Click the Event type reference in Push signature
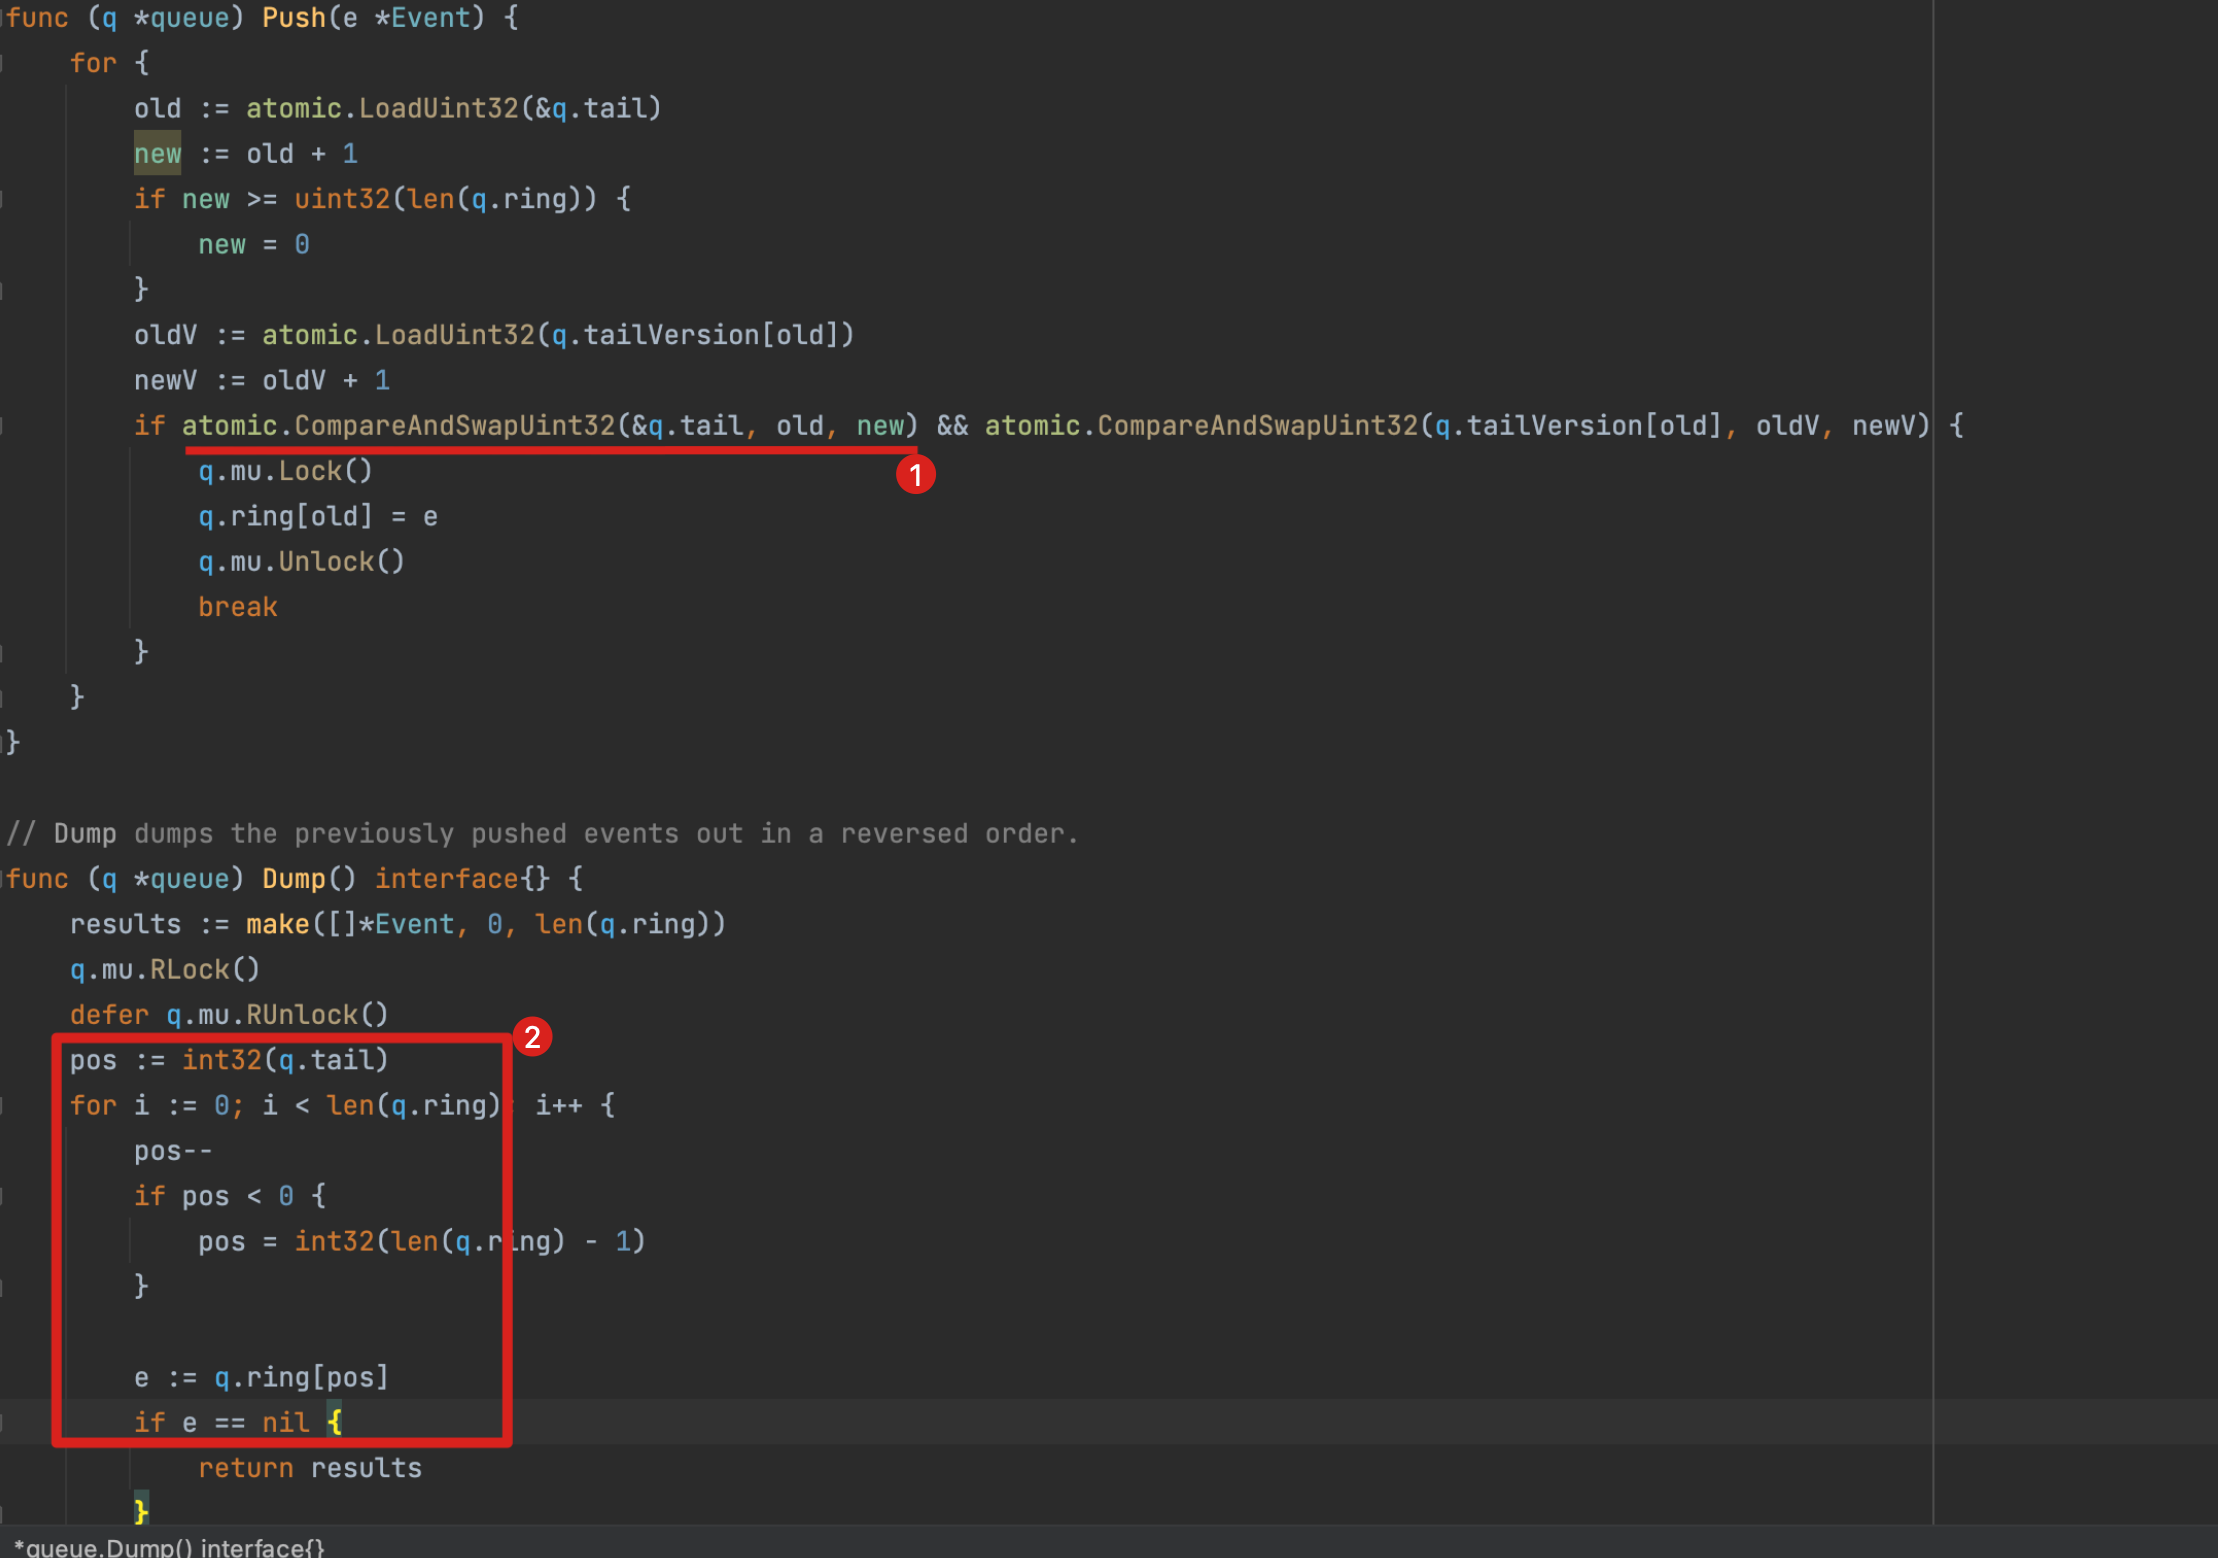 [x=428, y=17]
